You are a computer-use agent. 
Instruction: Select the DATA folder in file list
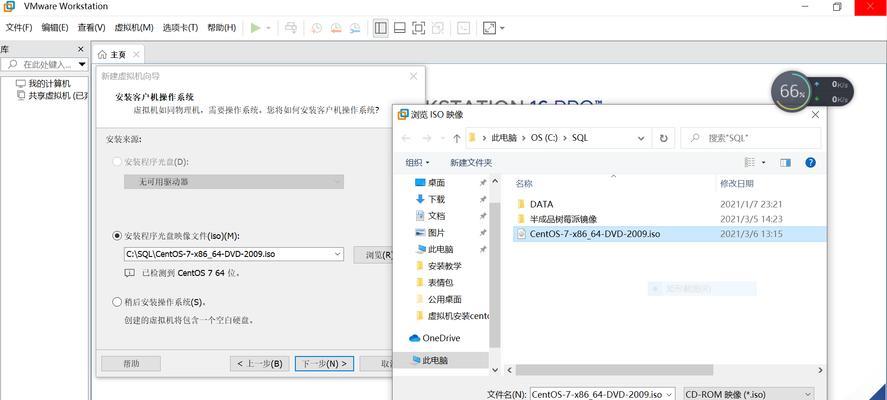[x=541, y=204]
